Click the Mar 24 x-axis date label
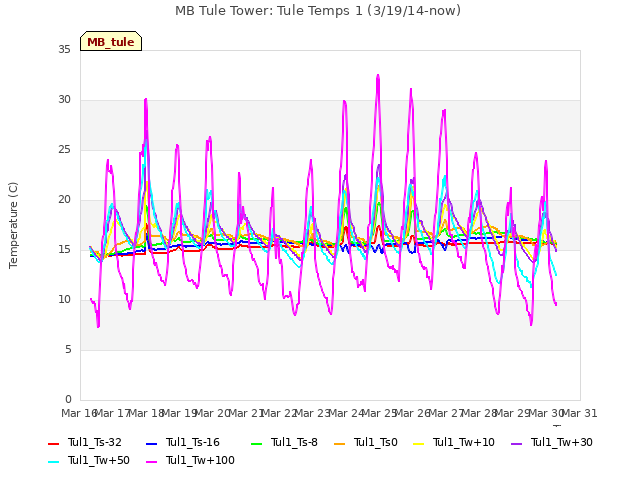The image size is (640, 480). coord(346,413)
